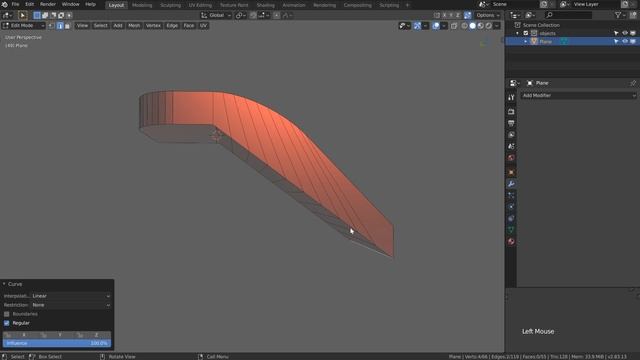
Task: Open the Add Modifier dropdown
Action: [578, 96]
